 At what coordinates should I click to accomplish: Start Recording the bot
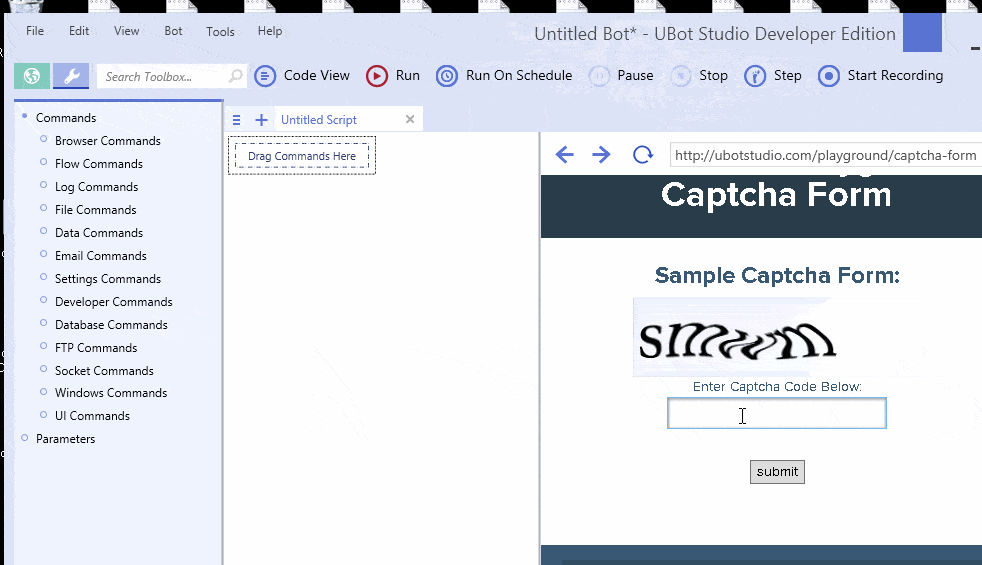[881, 76]
